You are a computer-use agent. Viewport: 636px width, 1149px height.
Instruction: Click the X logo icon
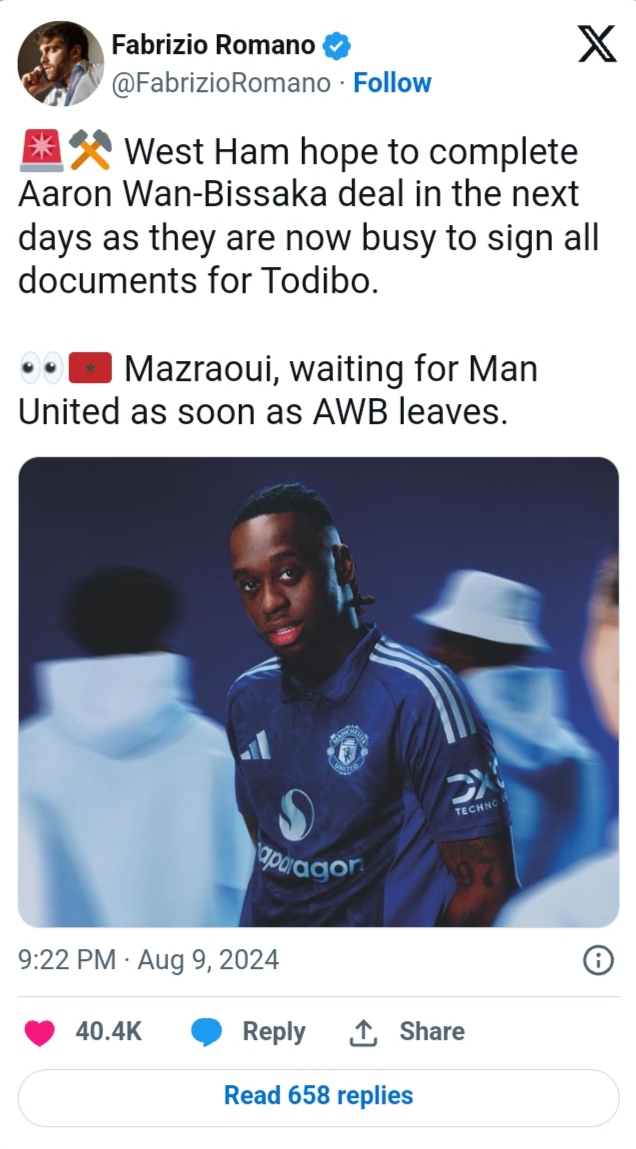(x=597, y=43)
